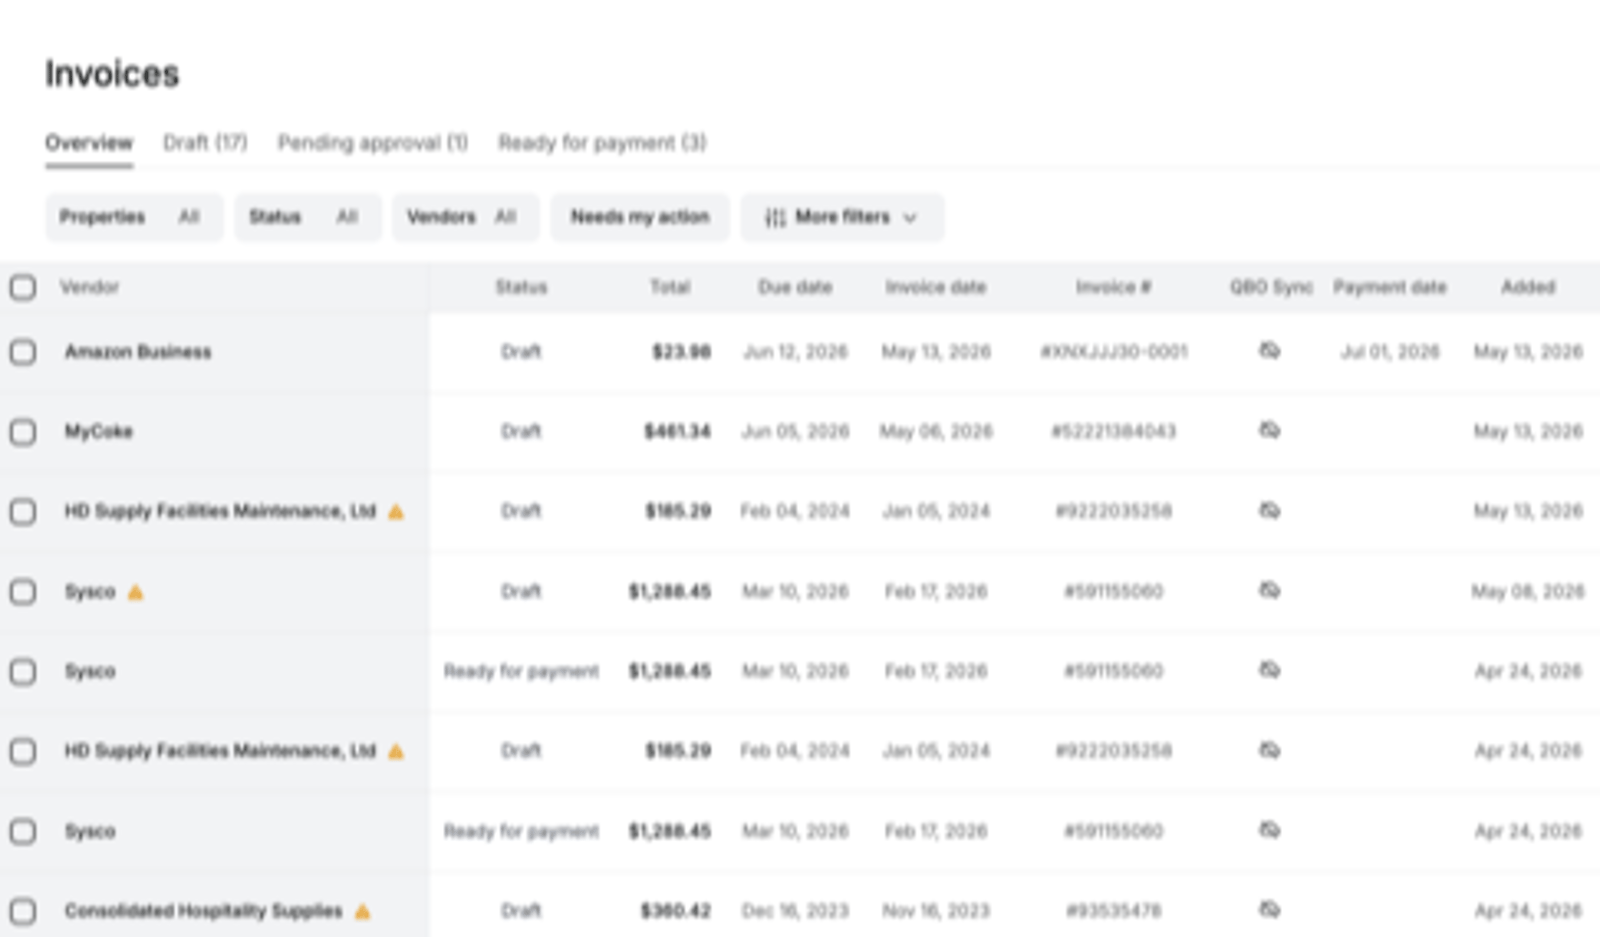Click QBO sync icon for Consolidated Hospitality Supplies
This screenshot has width=1600, height=937.
coord(1269,910)
